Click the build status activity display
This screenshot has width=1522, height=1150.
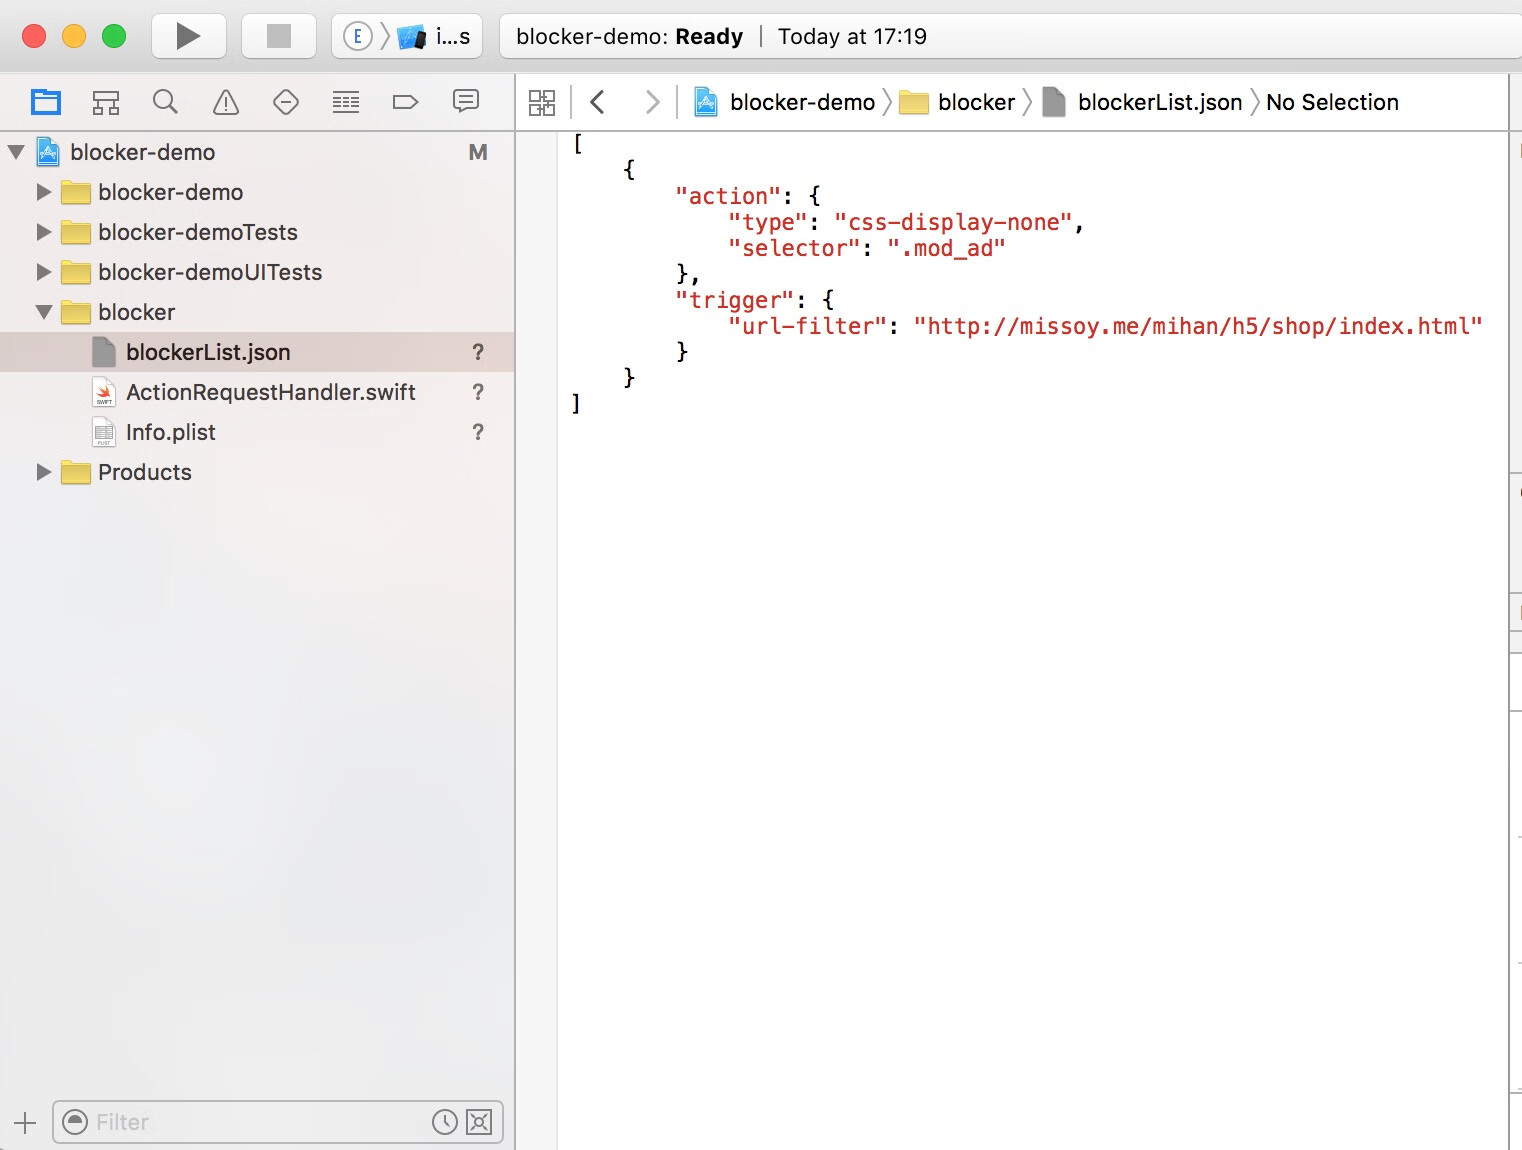click(x=1010, y=36)
